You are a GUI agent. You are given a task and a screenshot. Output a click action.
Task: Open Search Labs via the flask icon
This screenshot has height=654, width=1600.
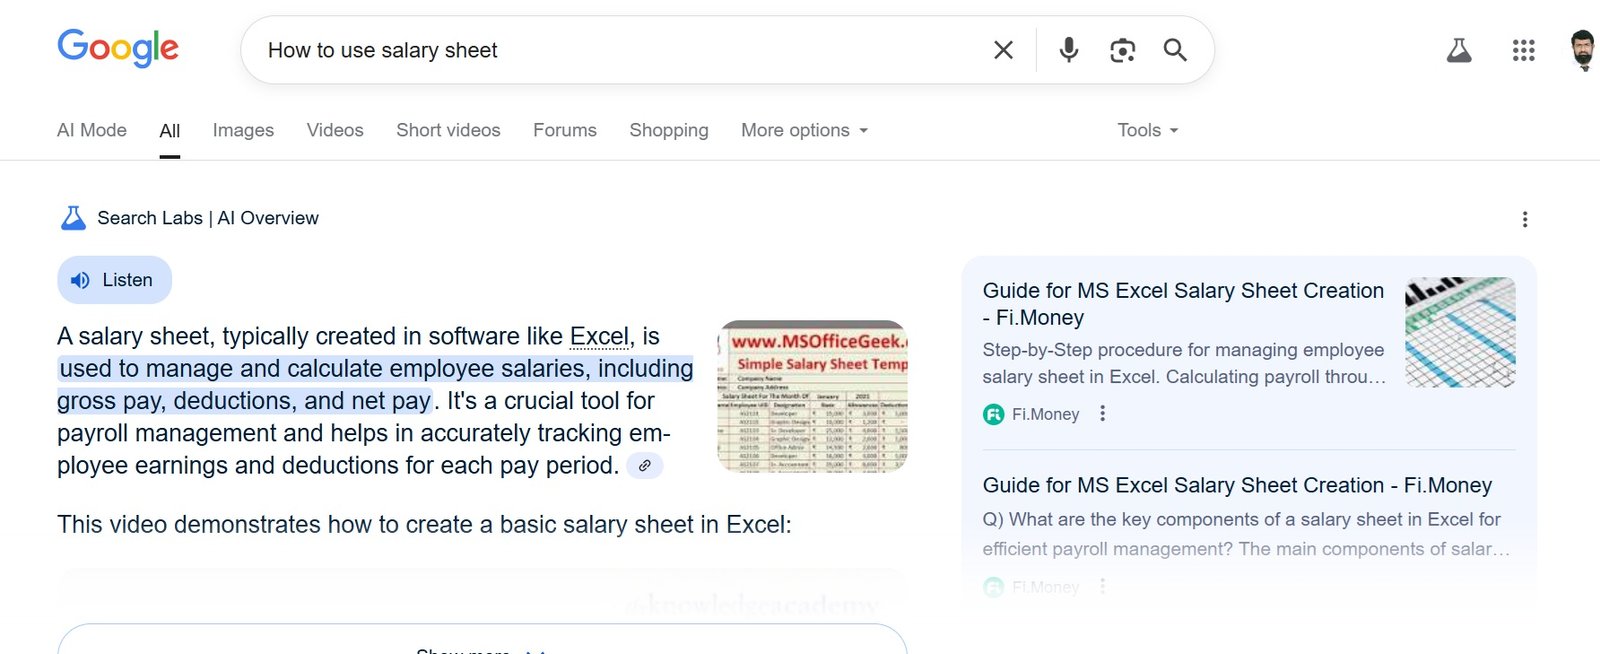tap(1459, 49)
